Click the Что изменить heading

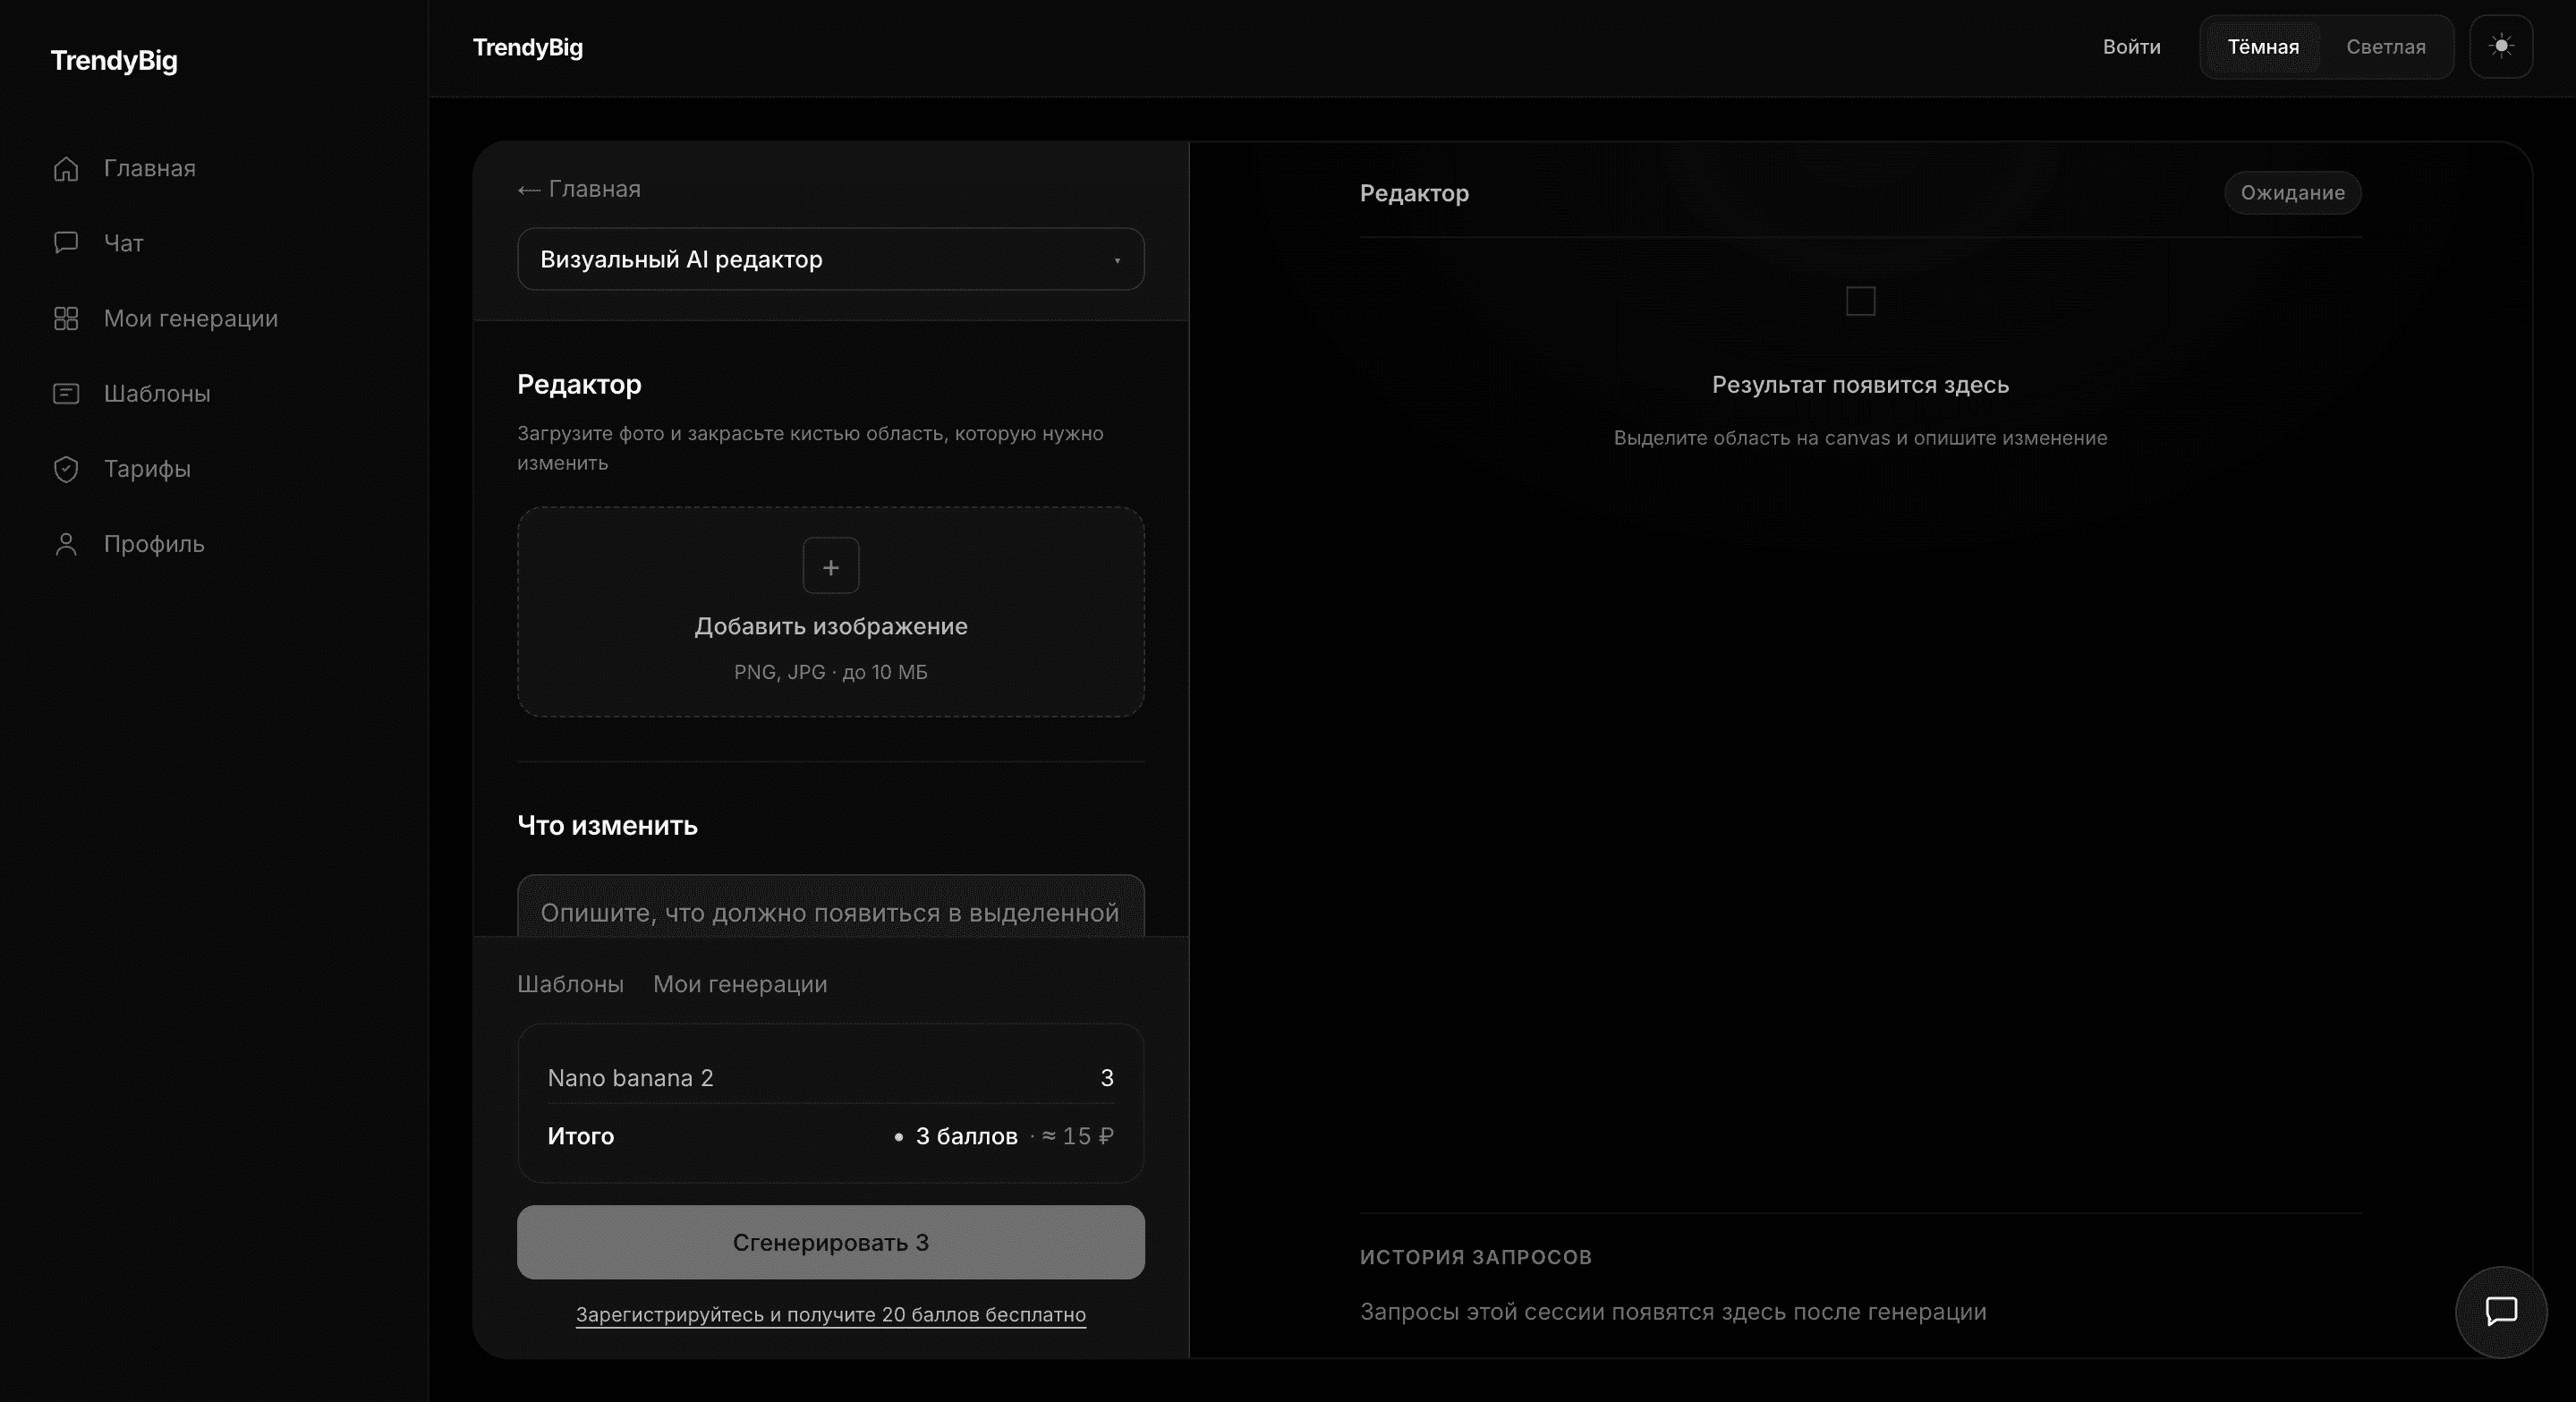coord(607,825)
